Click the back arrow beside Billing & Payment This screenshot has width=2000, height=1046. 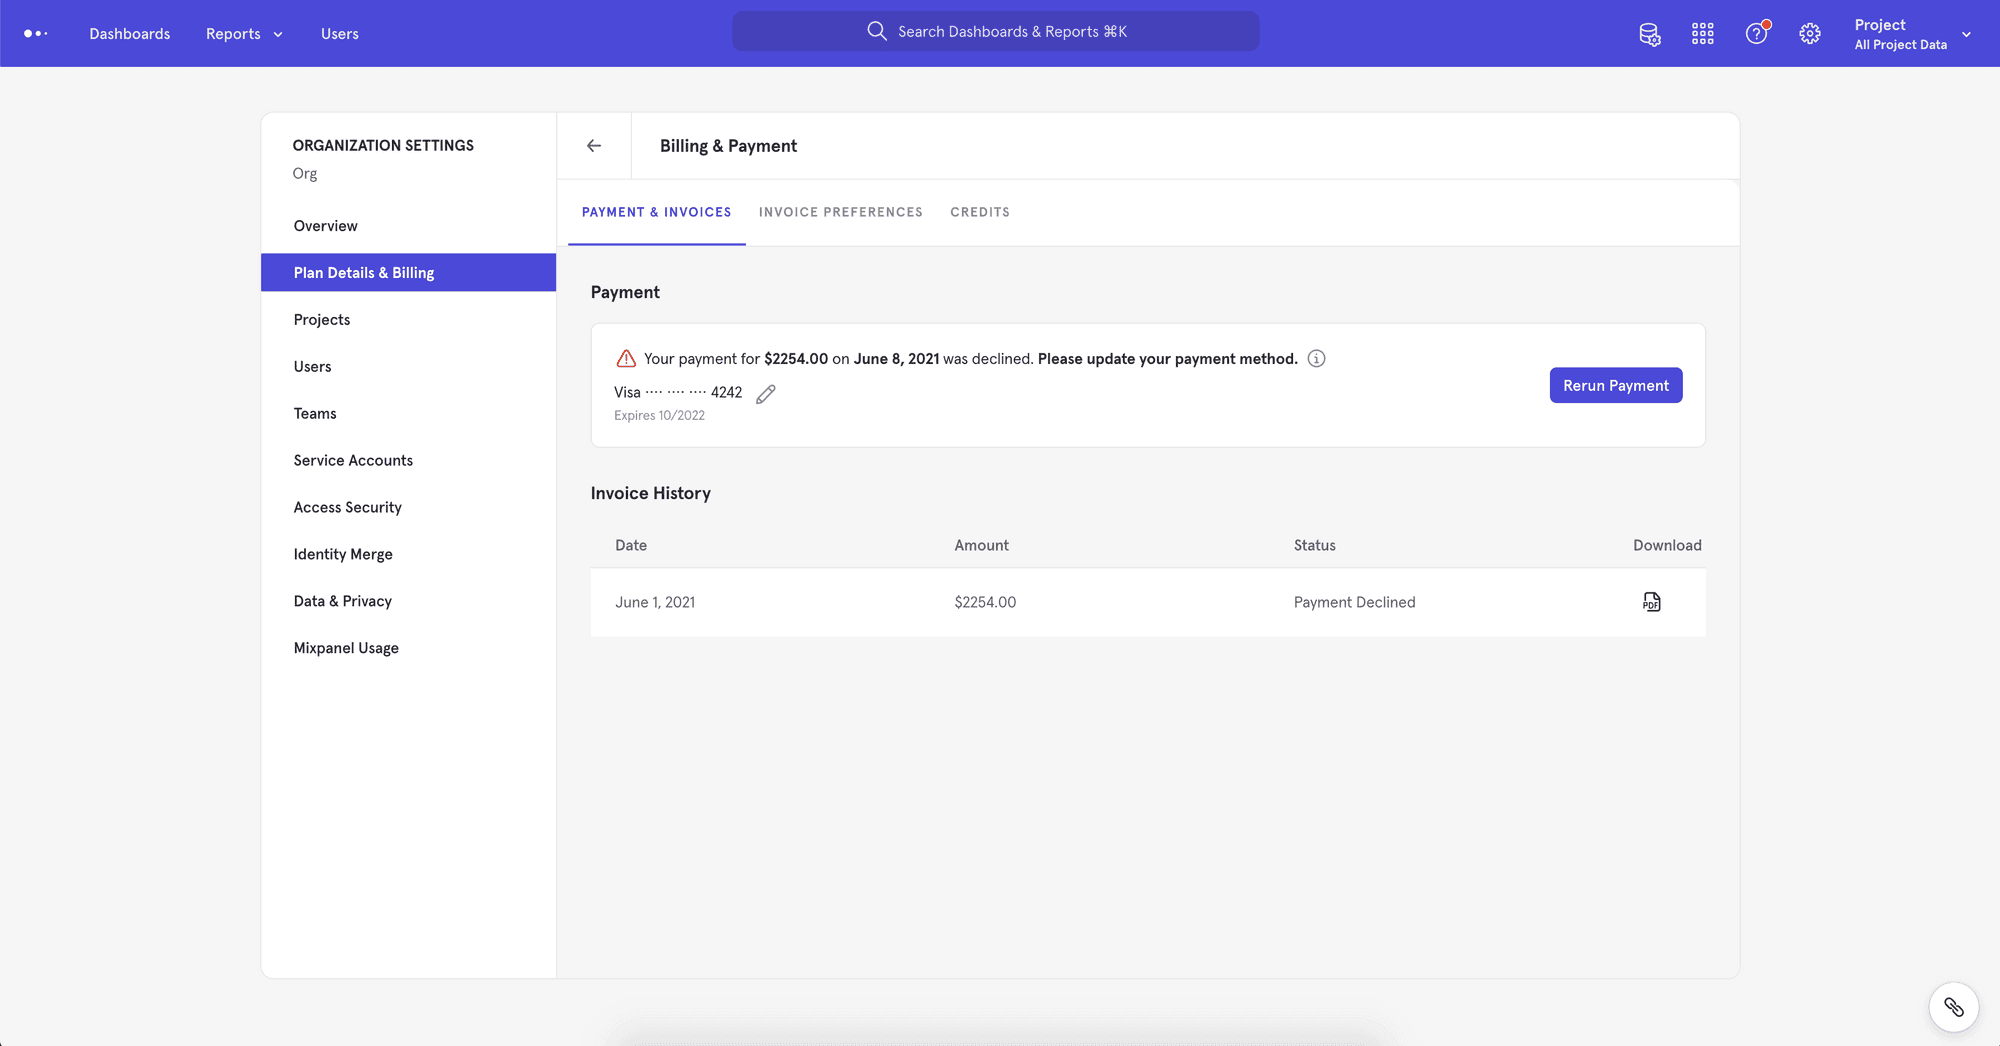click(x=593, y=145)
